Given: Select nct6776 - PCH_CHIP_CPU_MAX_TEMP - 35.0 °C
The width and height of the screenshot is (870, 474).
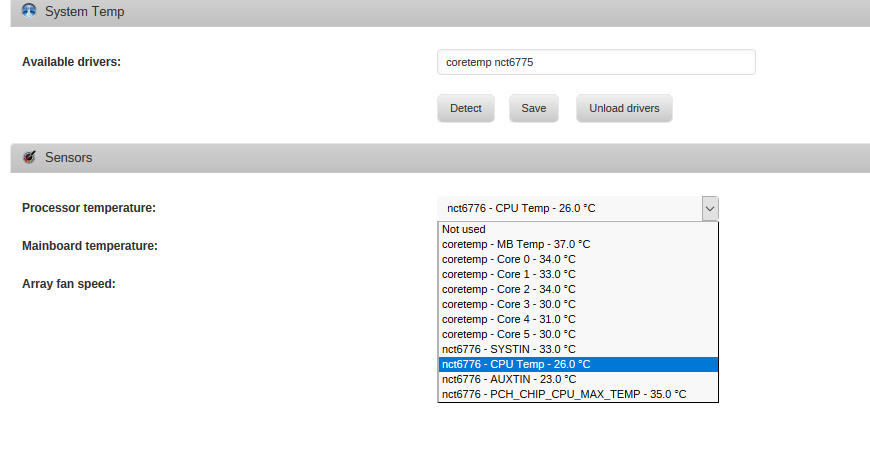Looking at the screenshot, I should (x=578, y=394).
